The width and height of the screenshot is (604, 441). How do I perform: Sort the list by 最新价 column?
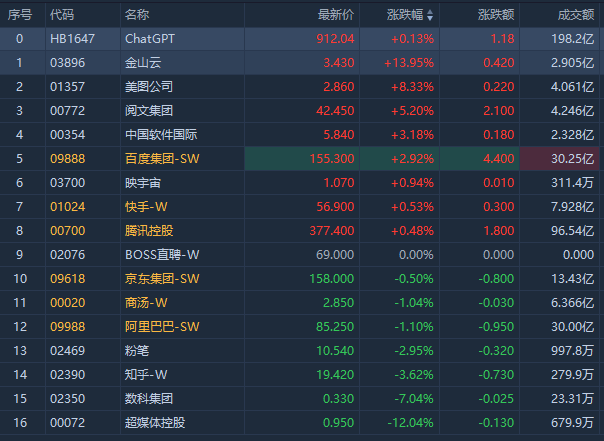point(336,15)
